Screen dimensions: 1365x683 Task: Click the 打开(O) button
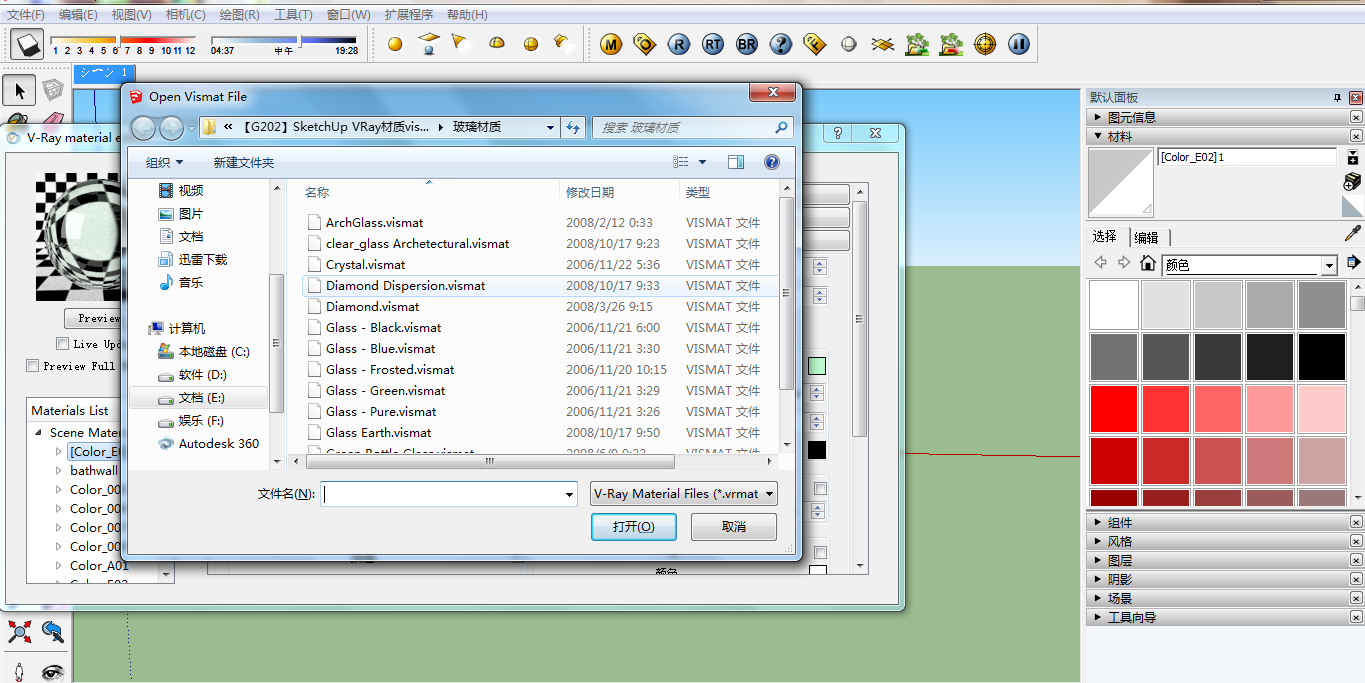633,526
